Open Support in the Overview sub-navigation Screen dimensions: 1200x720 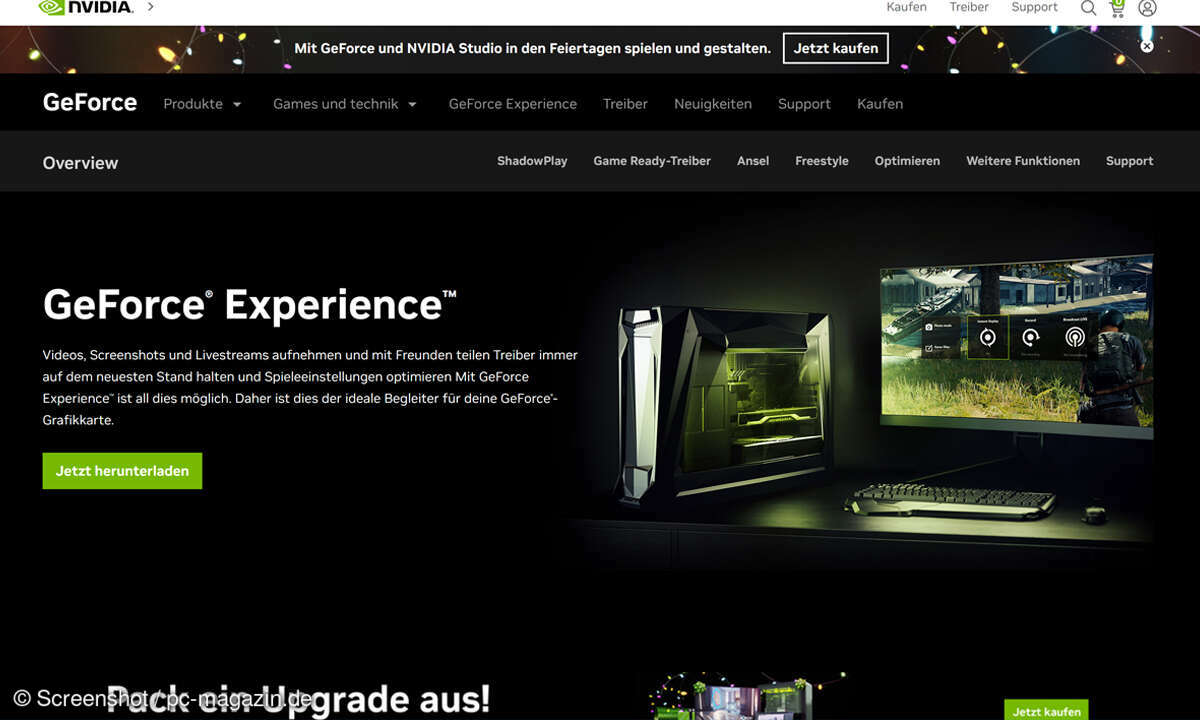(1130, 161)
